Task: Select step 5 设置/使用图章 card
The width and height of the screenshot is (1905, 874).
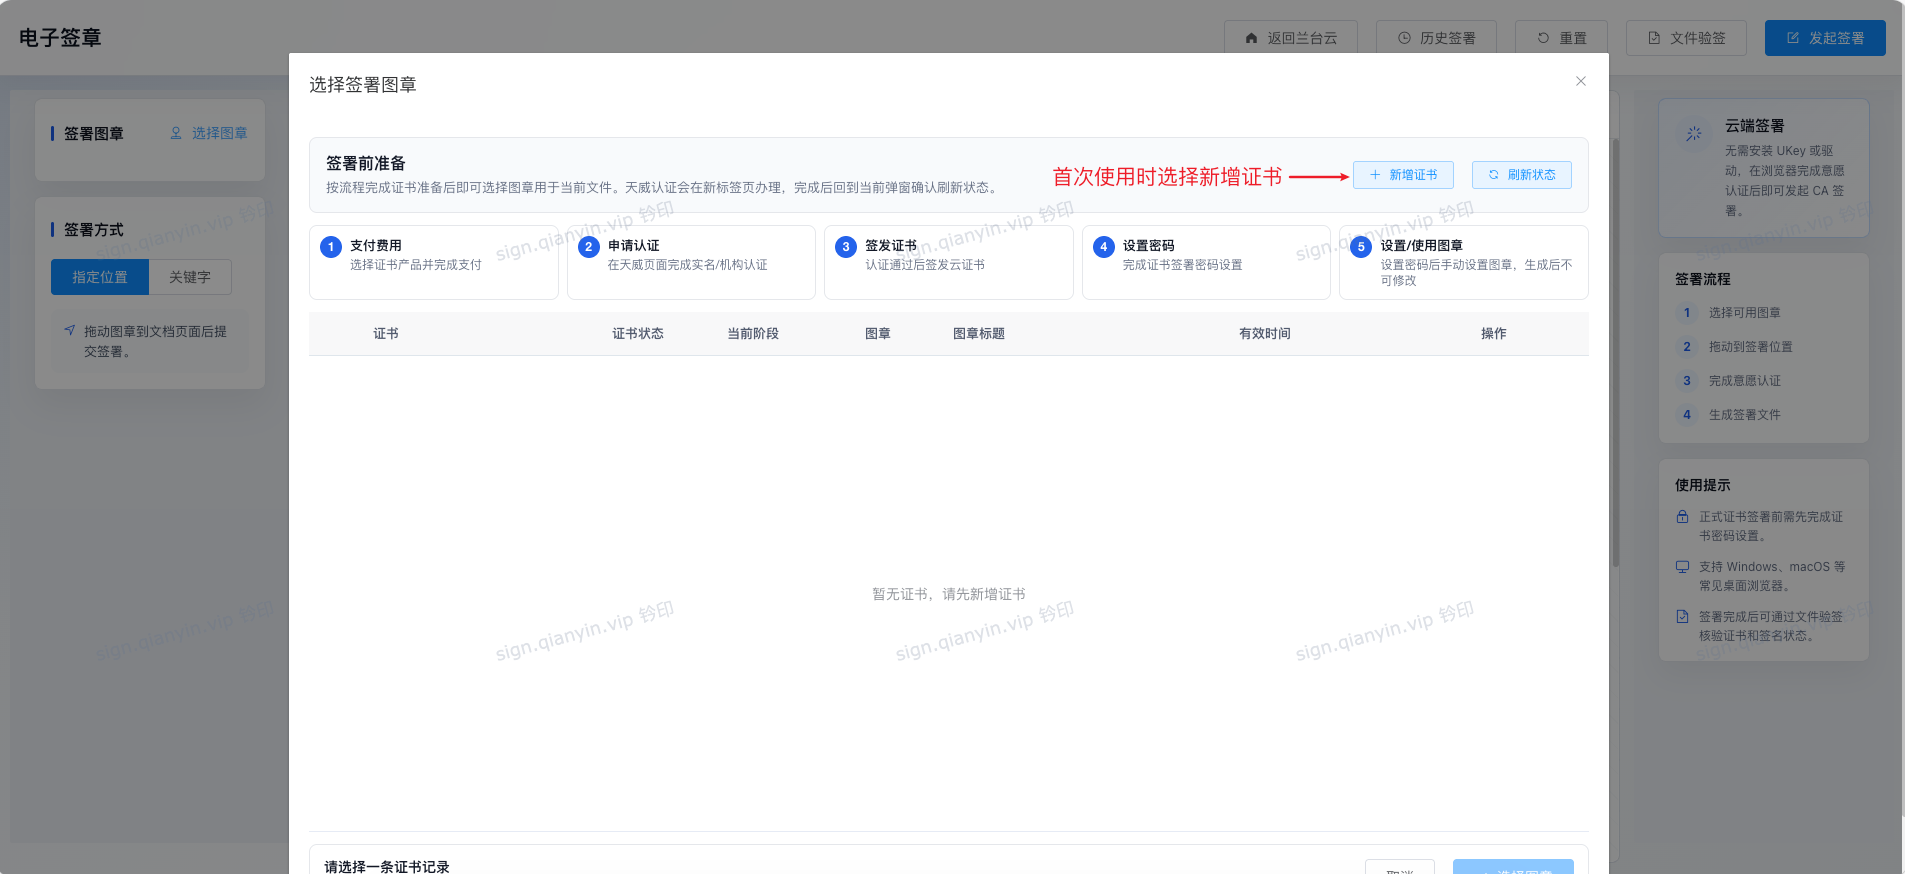Action: pyautogui.click(x=1464, y=262)
